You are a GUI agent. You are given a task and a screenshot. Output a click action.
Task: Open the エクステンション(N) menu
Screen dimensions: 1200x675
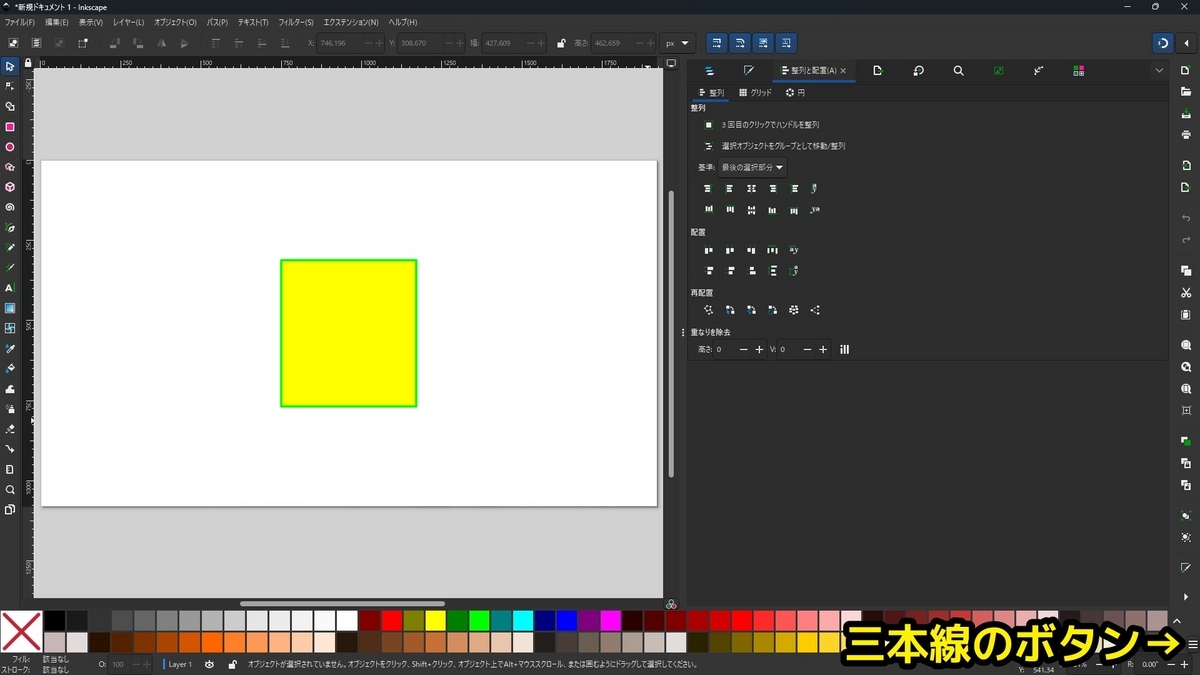pyautogui.click(x=351, y=22)
